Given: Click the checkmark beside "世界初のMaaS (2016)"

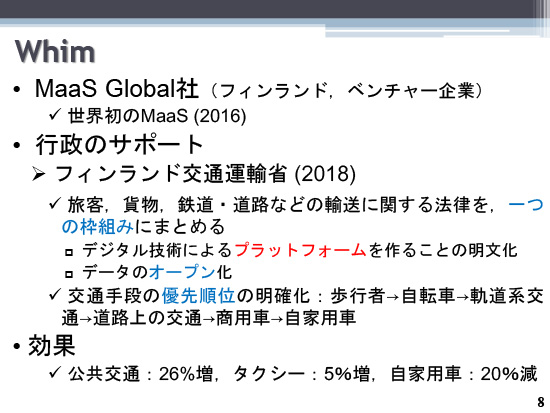Looking at the screenshot, I should point(55,114).
